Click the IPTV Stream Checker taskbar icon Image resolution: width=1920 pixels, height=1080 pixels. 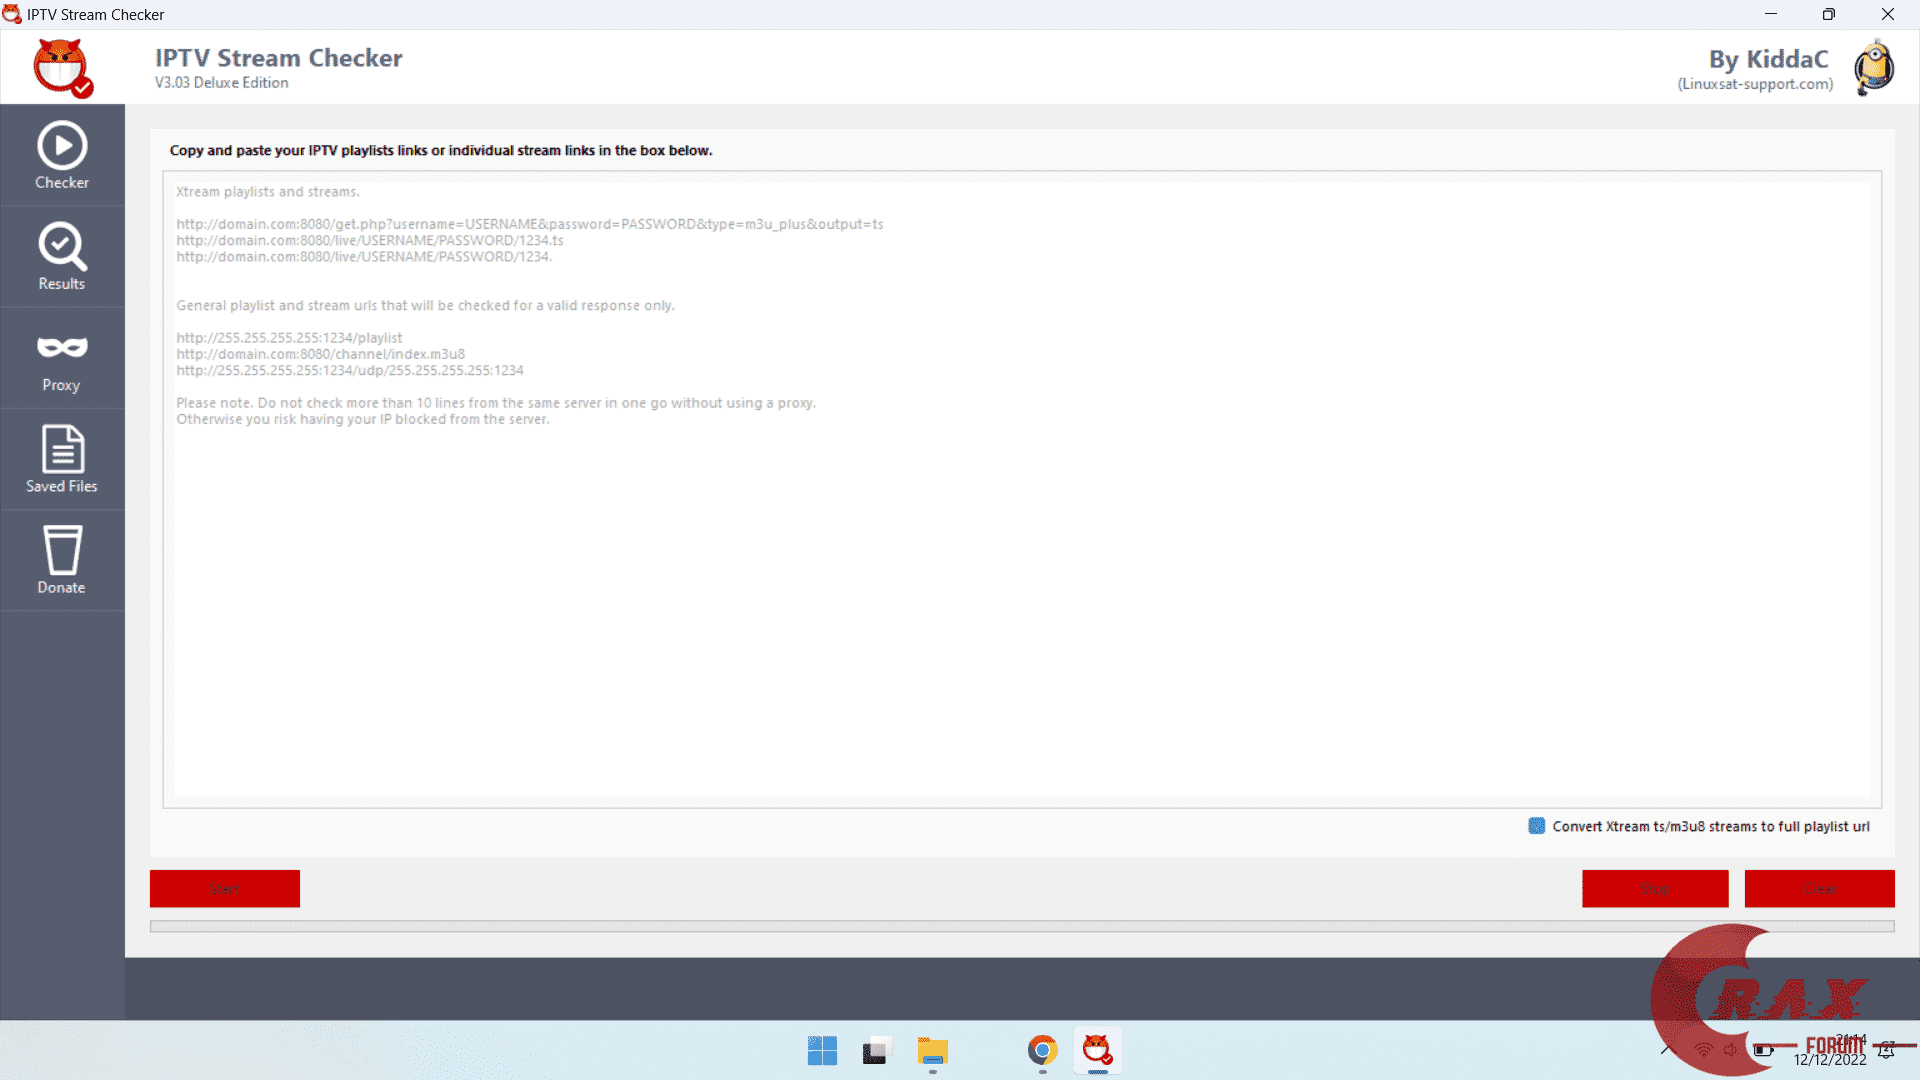[1097, 1051]
